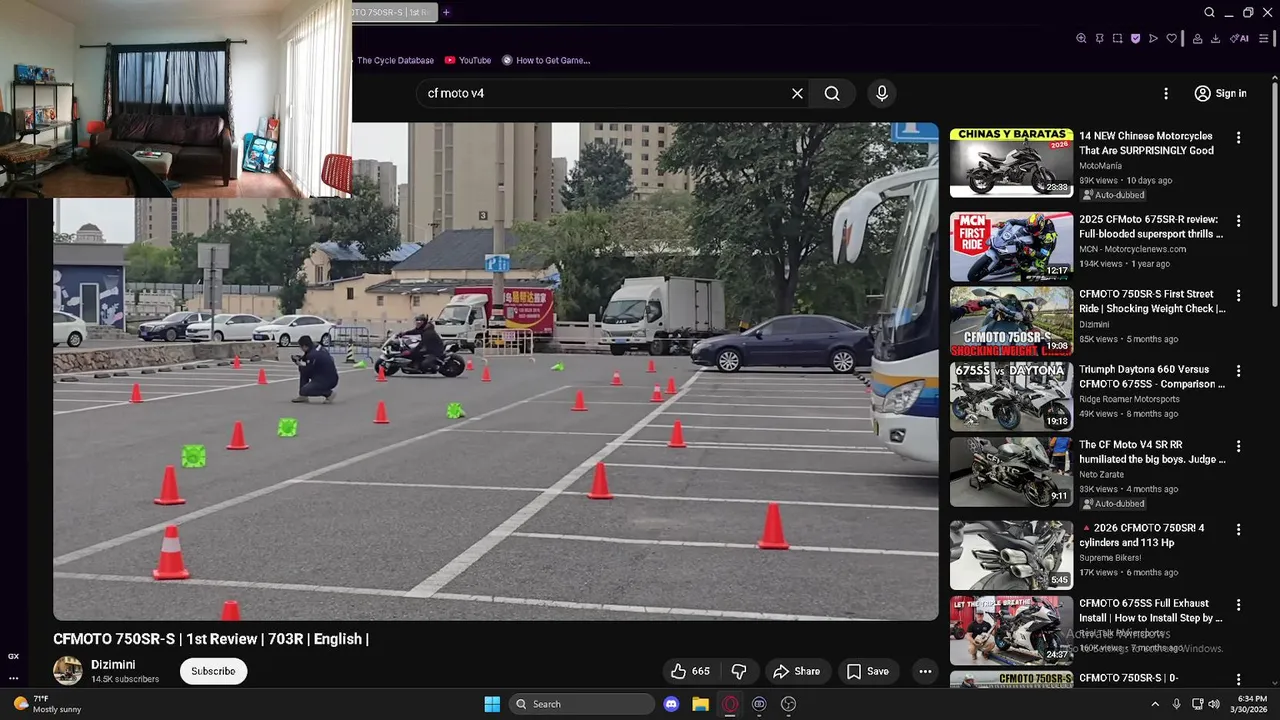Click Sign in button
Viewport: 1280px width, 720px height.
coord(1220,93)
